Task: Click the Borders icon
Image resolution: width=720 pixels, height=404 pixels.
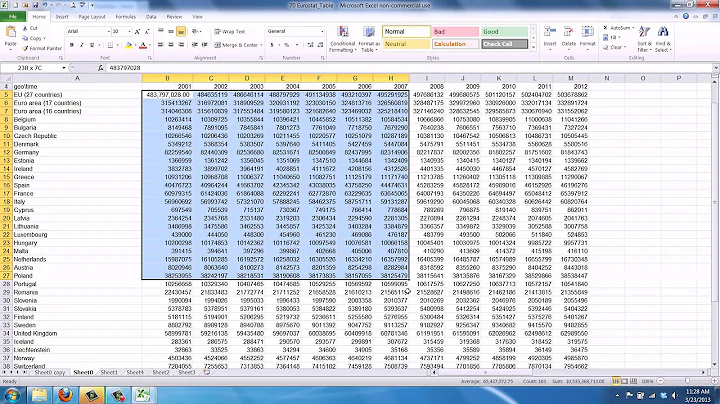Action: click(x=110, y=45)
